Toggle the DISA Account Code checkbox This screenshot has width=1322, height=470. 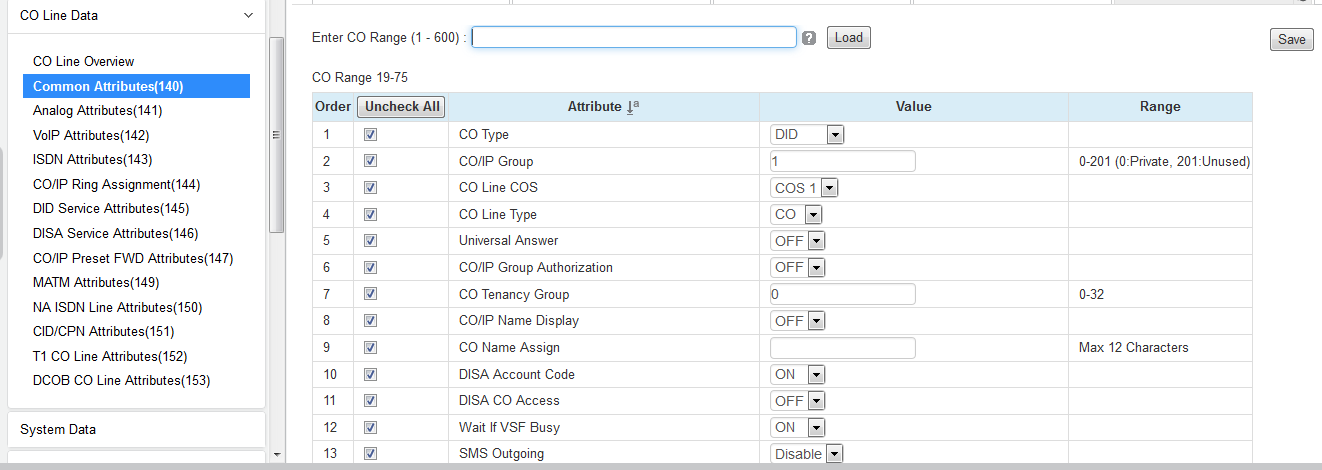tap(370, 374)
